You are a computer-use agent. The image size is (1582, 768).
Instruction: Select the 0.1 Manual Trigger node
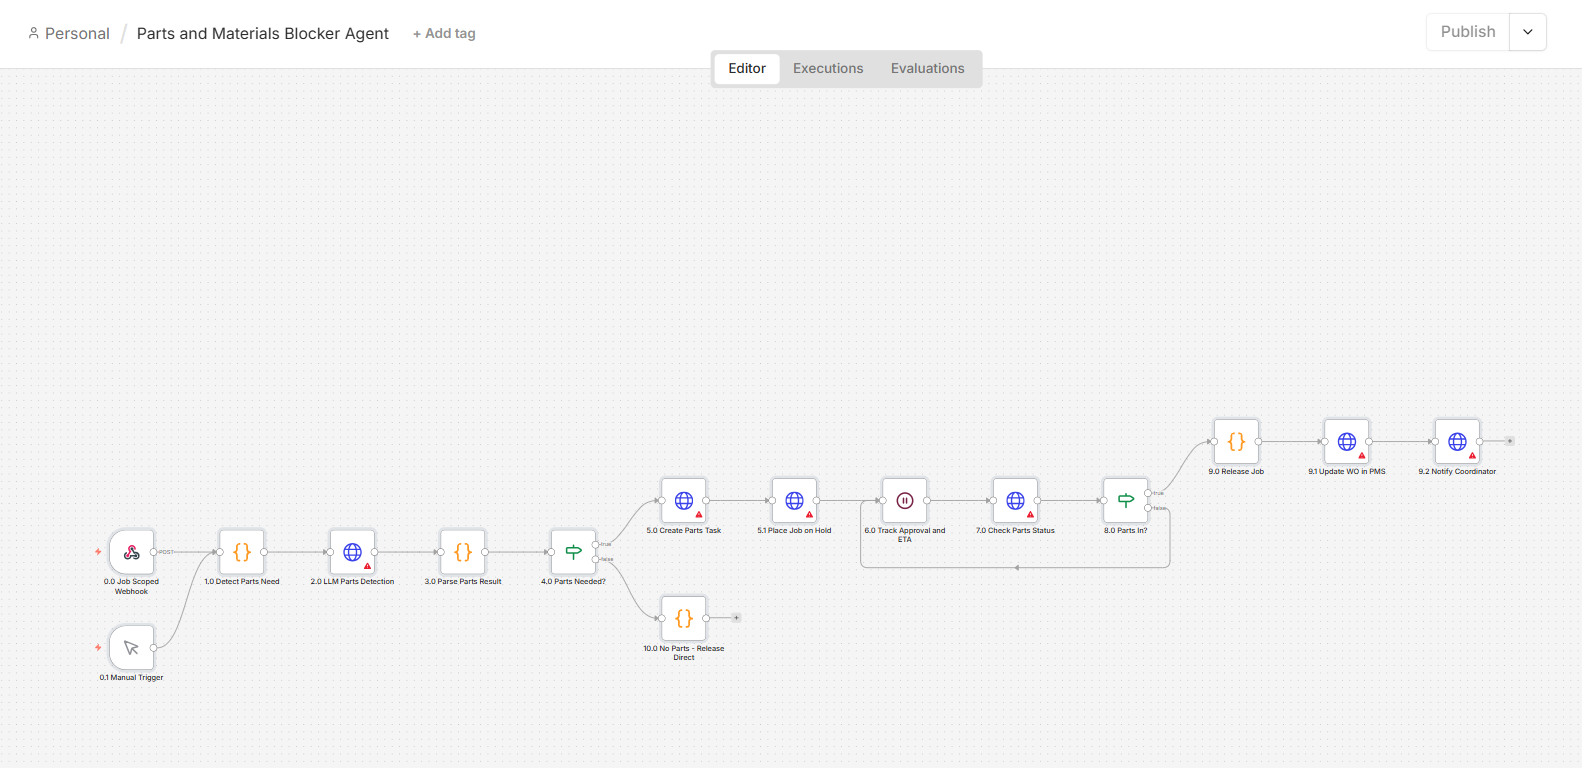coord(131,648)
